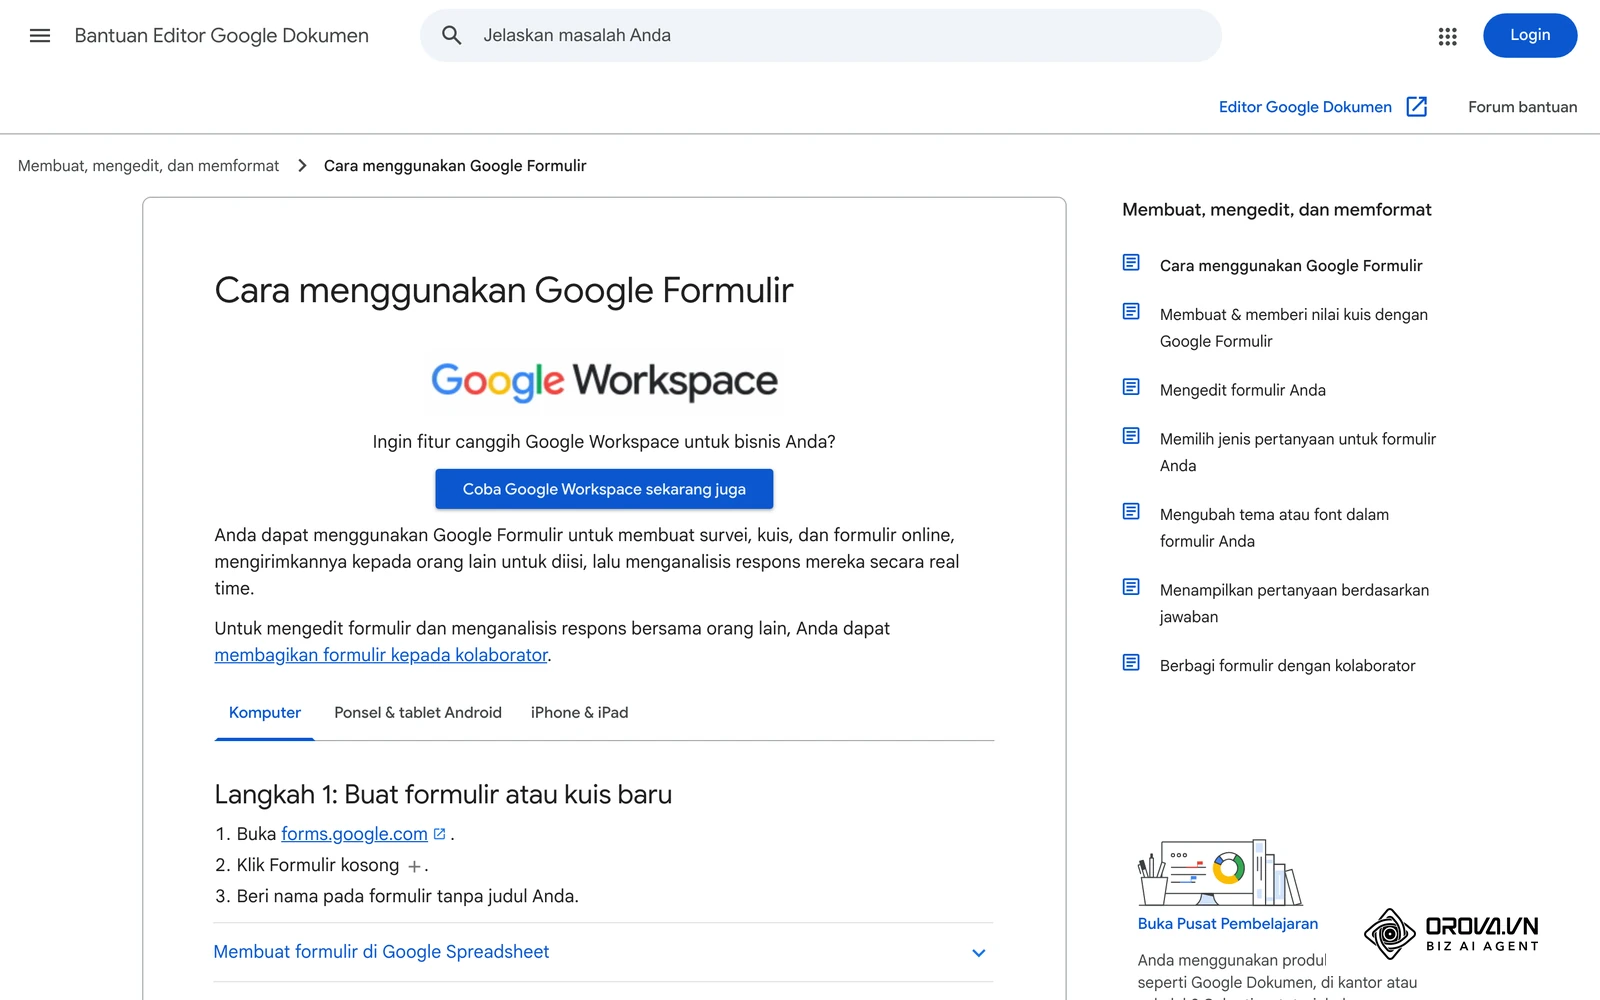This screenshot has width=1600, height=1000.
Task: Click the Google Workspace logo
Action: [604, 381]
